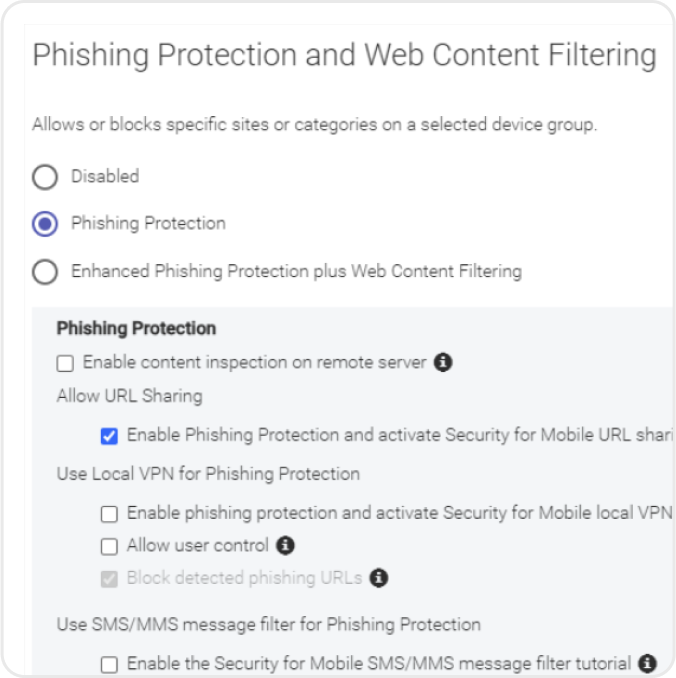Click the bold Phishing Protection section header
The height and width of the screenshot is (678, 676).
tap(136, 328)
